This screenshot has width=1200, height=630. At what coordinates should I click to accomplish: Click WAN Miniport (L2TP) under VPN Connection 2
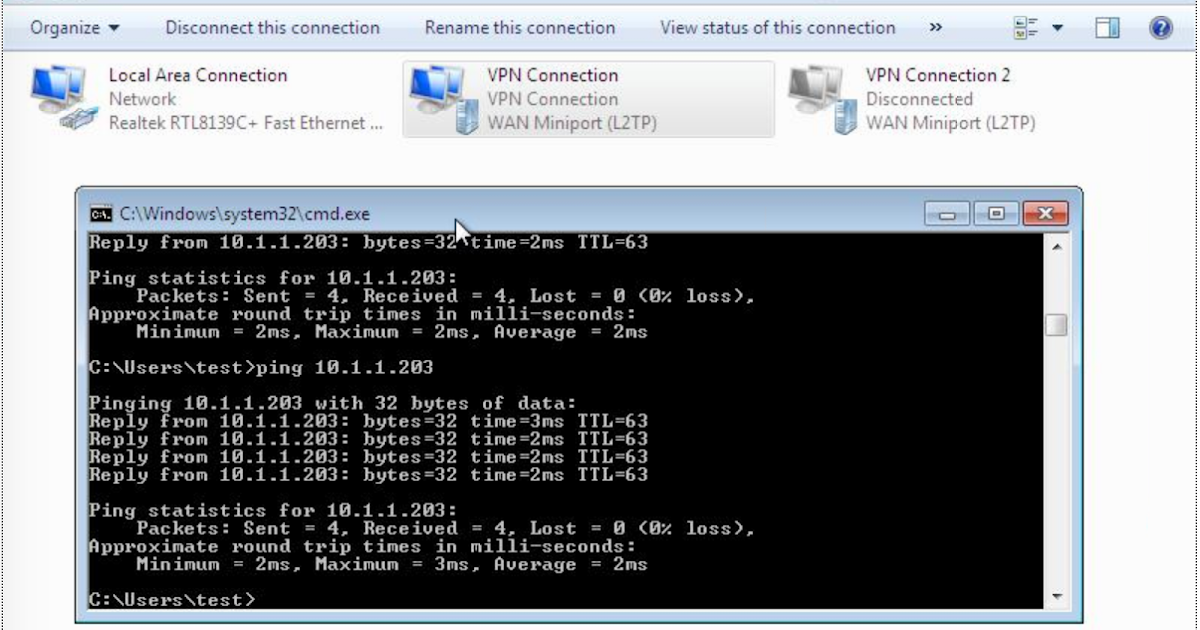[x=950, y=123]
